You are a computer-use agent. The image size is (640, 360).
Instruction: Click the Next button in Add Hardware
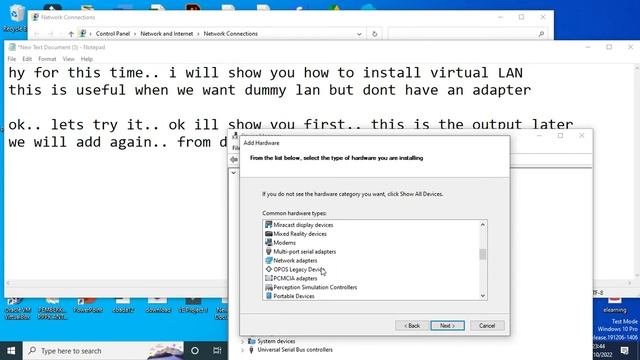447,326
